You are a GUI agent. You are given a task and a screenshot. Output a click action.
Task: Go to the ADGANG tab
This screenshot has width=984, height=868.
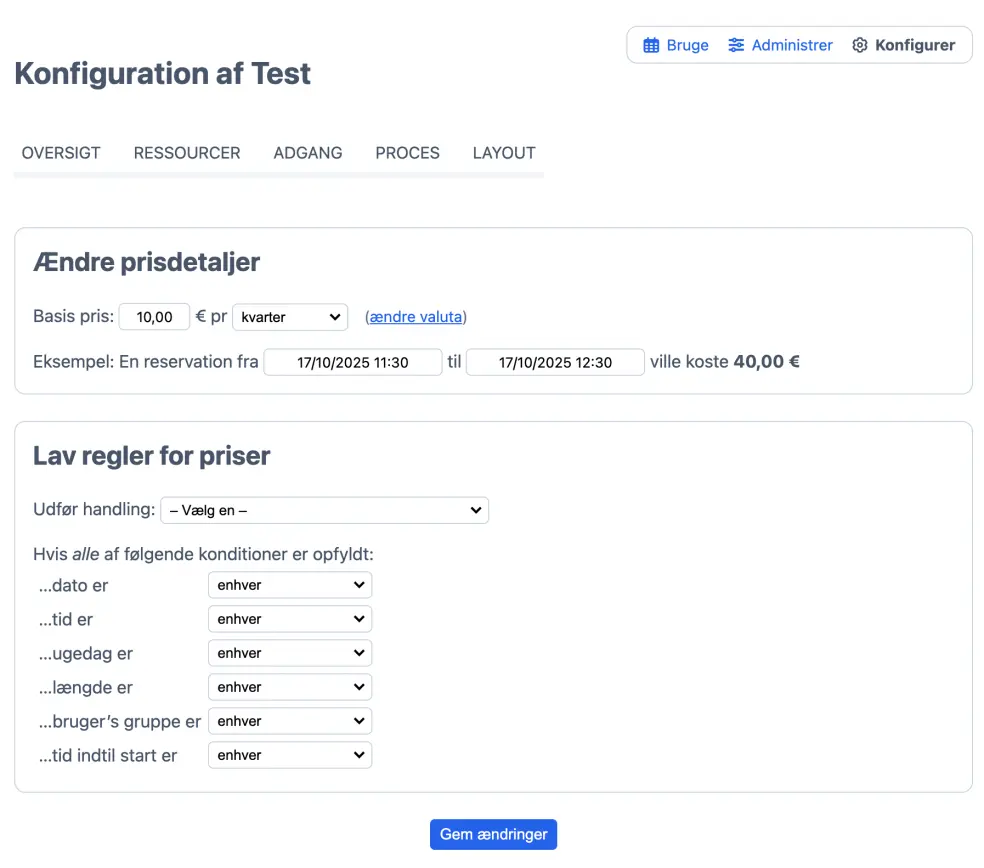[308, 153]
